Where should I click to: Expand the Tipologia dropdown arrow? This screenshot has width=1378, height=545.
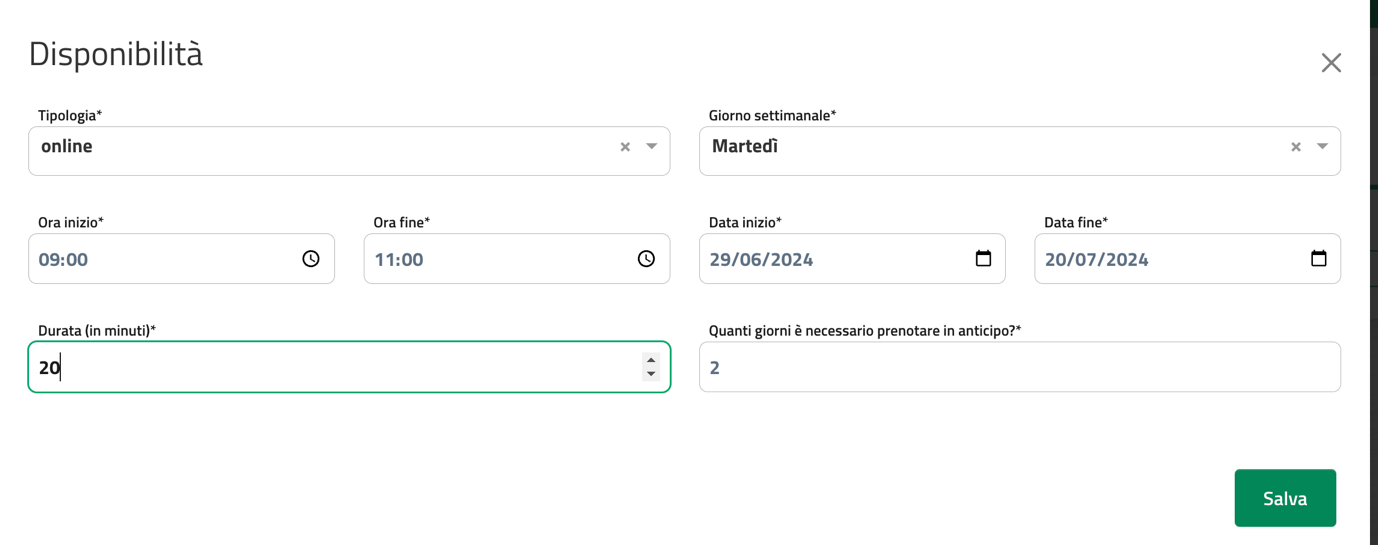[x=652, y=147]
